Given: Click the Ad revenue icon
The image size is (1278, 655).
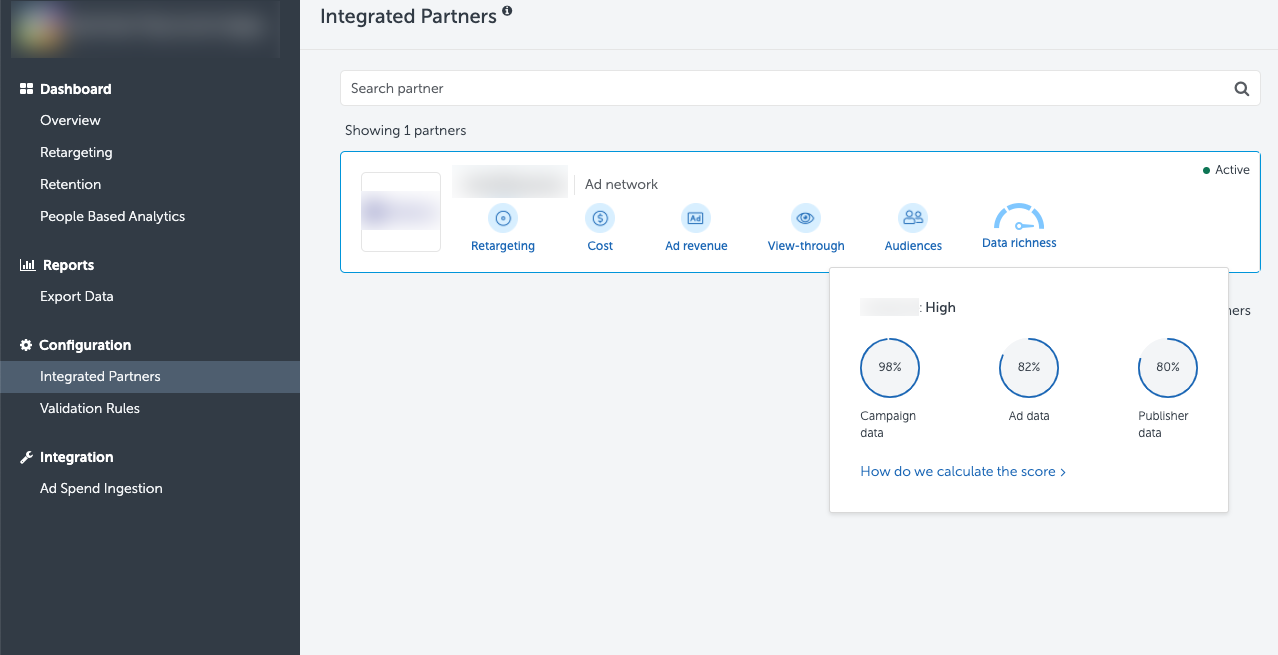Looking at the screenshot, I should coord(696,218).
